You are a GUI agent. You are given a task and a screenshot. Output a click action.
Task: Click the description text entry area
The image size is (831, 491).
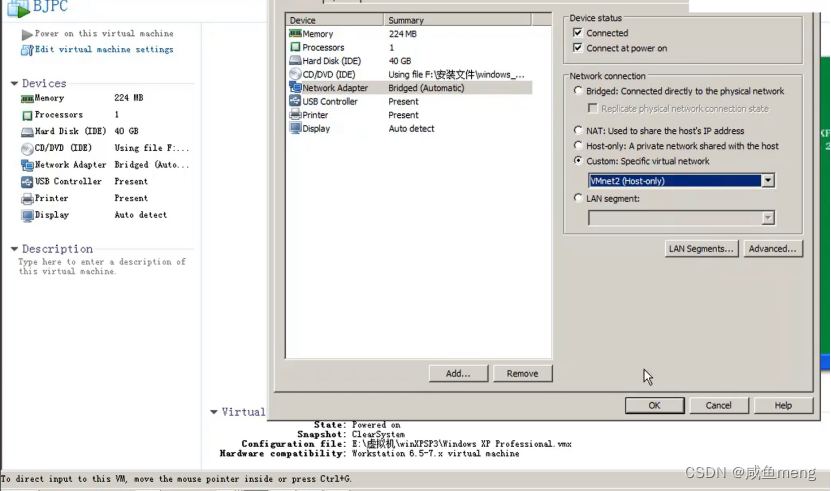(x=102, y=266)
